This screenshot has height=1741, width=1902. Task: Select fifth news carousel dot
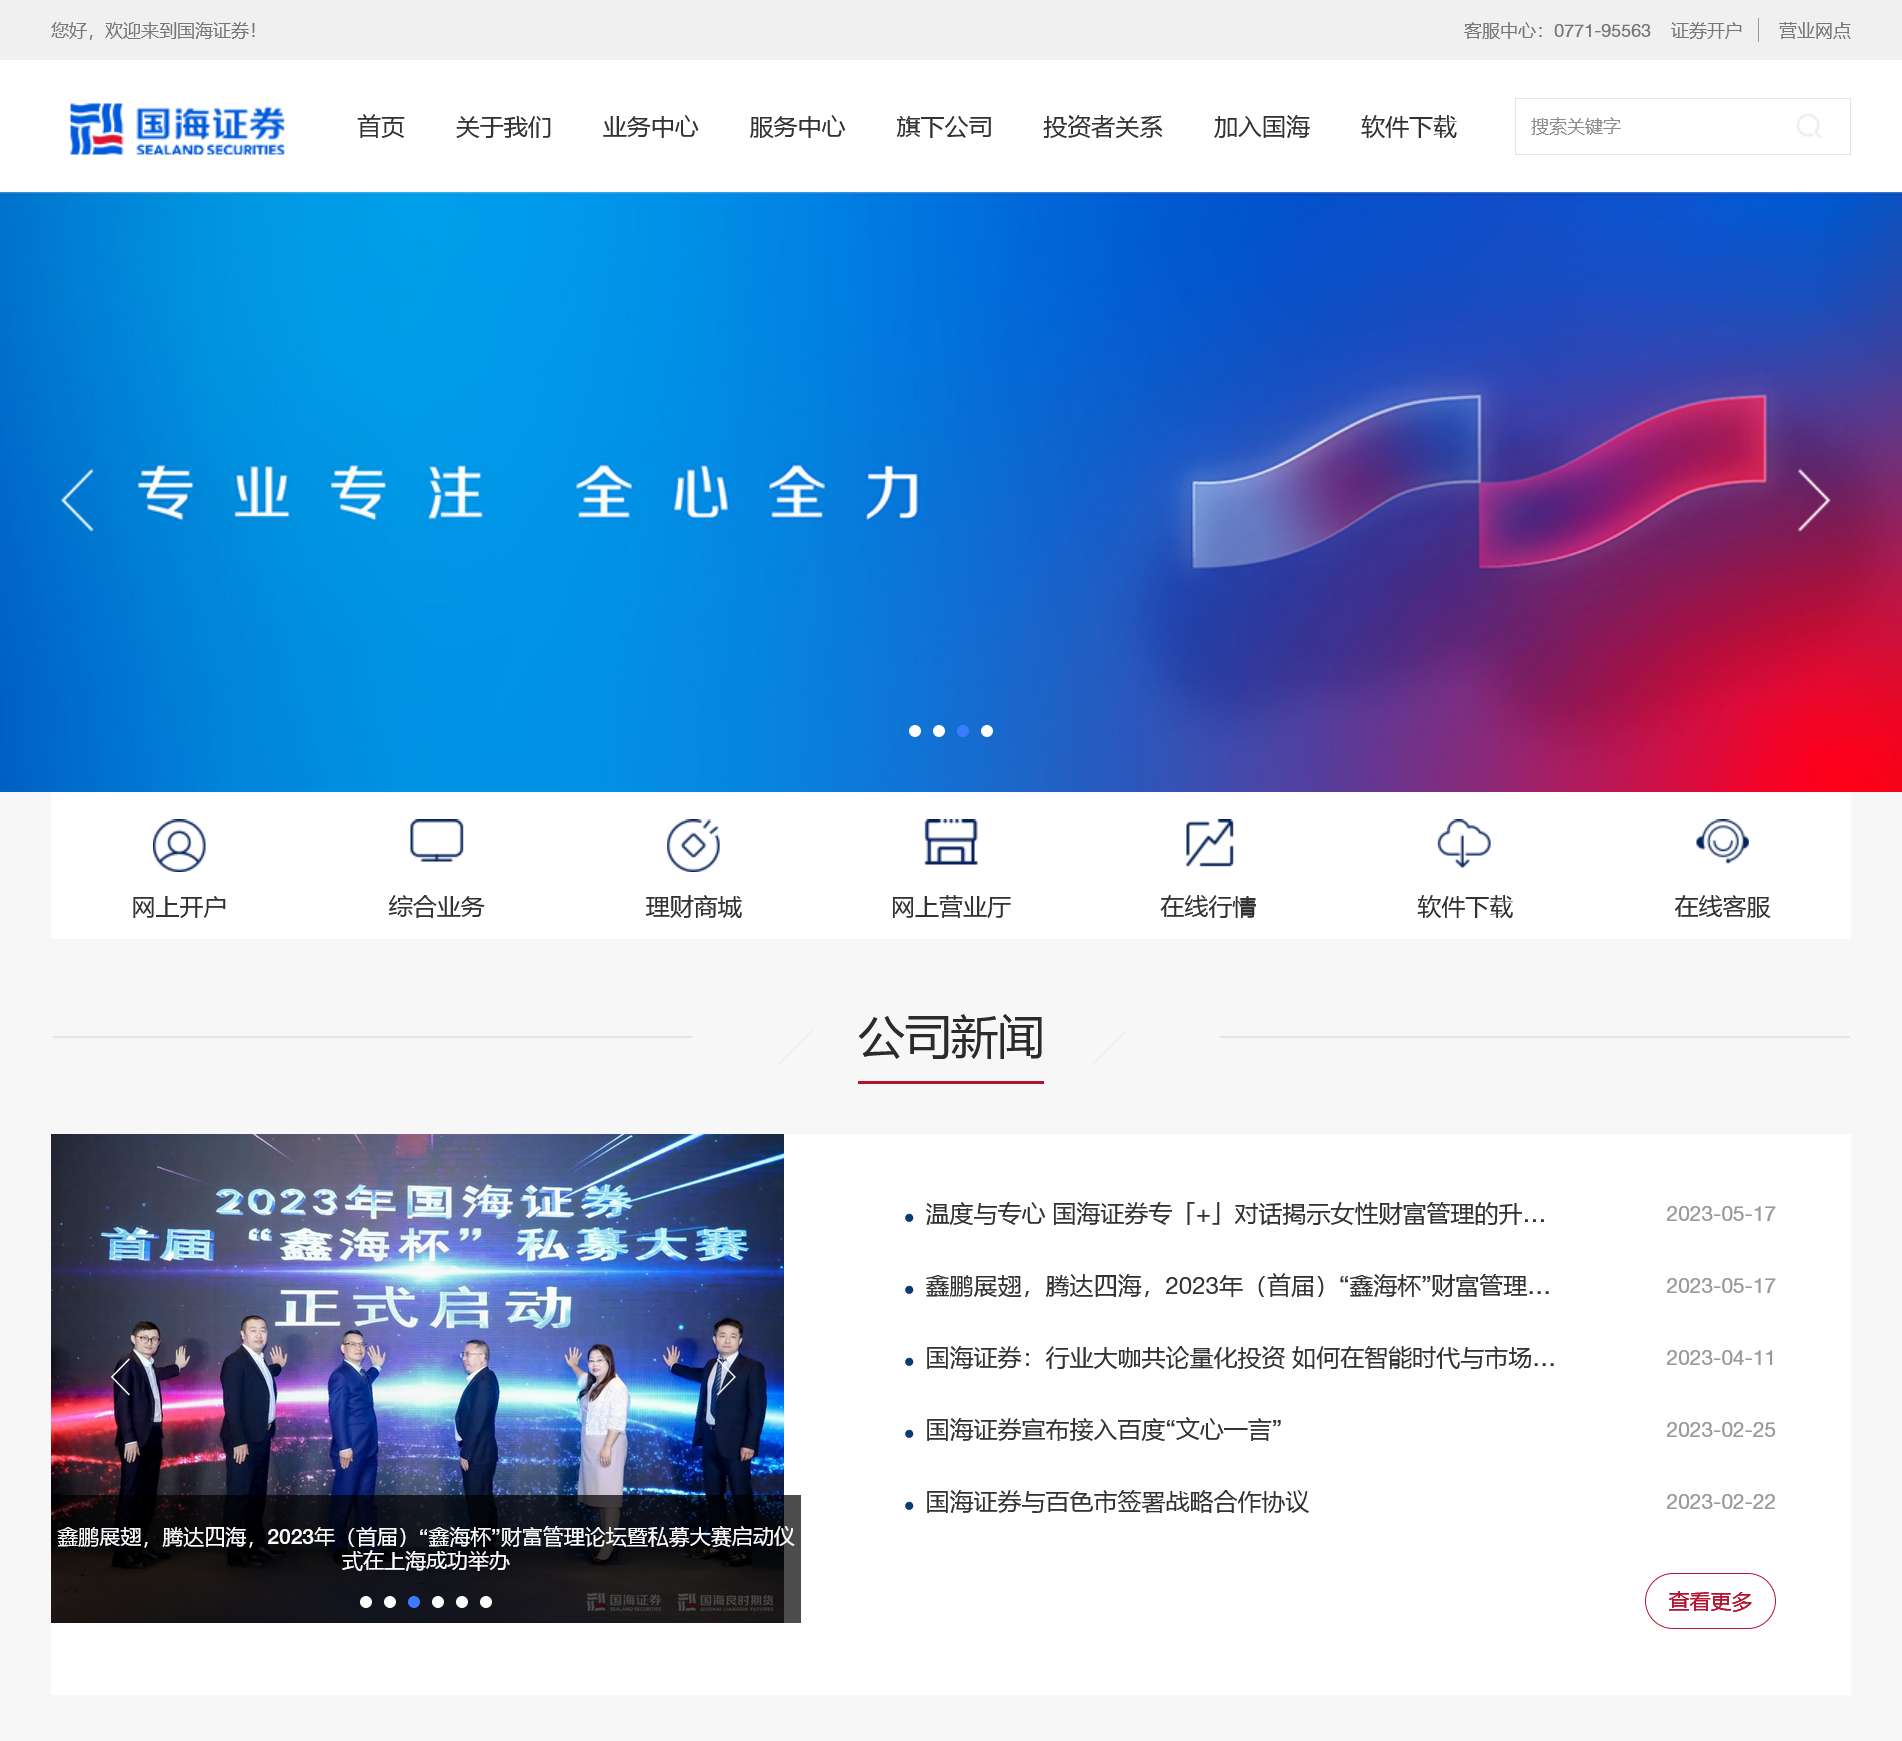click(462, 1602)
